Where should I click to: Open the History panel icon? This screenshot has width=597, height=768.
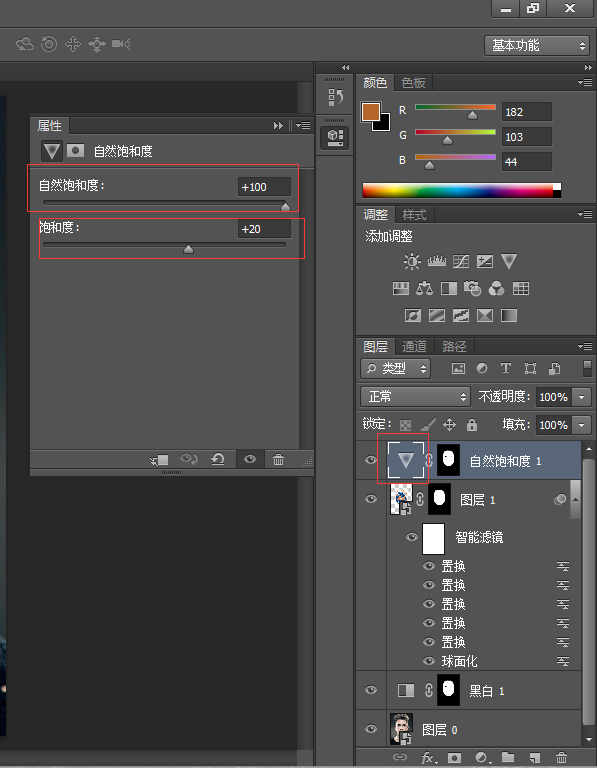click(335, 97)
